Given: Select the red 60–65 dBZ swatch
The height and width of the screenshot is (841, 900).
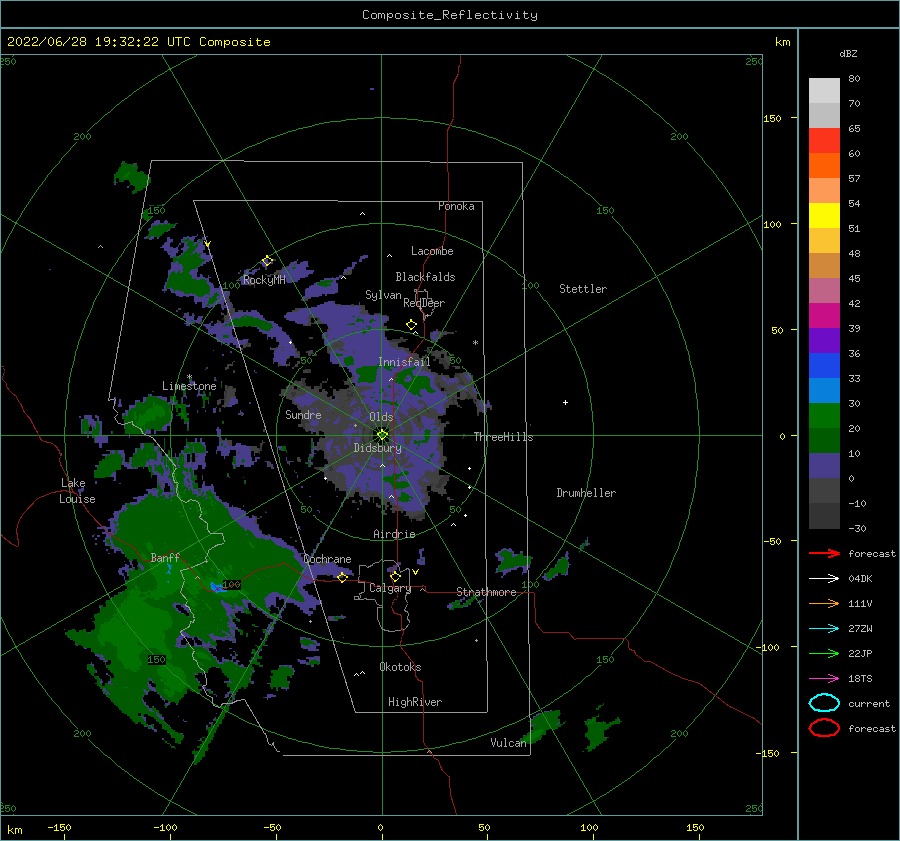Looking at the screenshot, I should coord(824,141).
